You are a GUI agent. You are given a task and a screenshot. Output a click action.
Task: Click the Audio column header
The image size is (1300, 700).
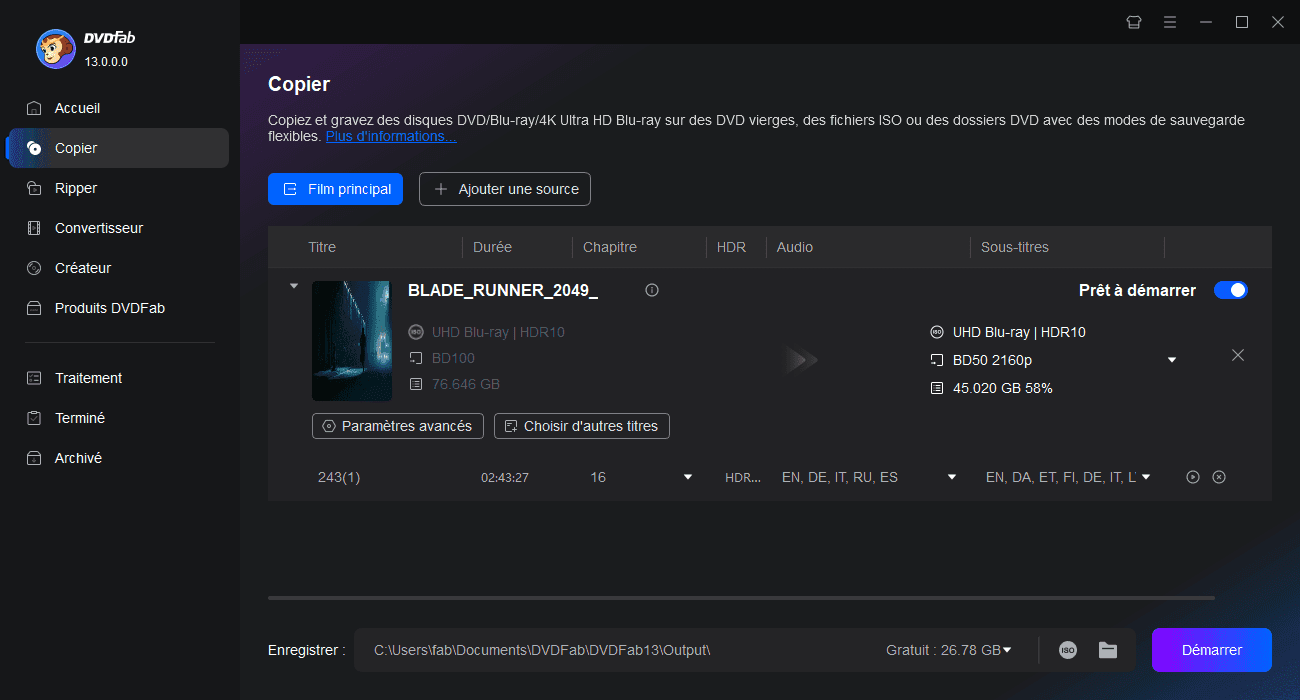(x=795, y=247)
